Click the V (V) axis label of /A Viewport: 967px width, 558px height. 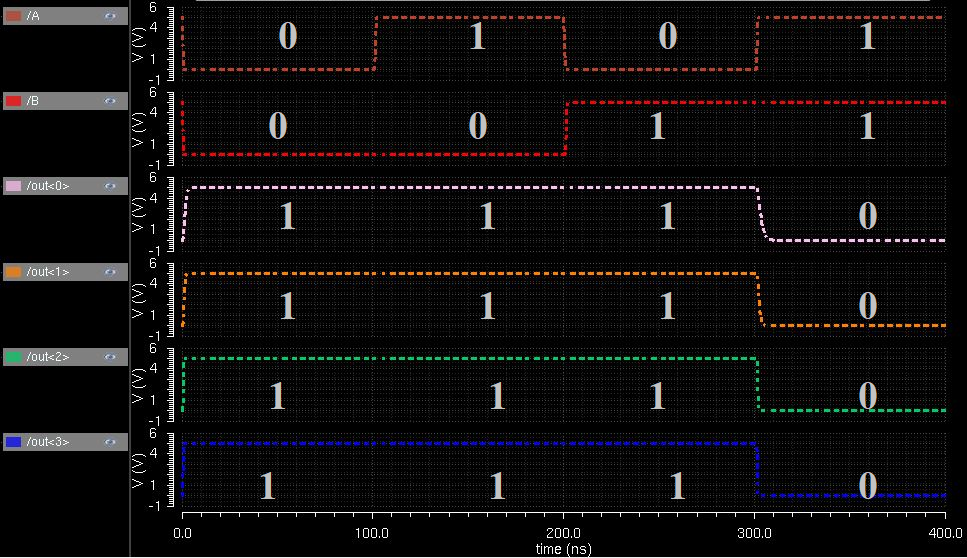pyautogui.click(x=138, y=44)
